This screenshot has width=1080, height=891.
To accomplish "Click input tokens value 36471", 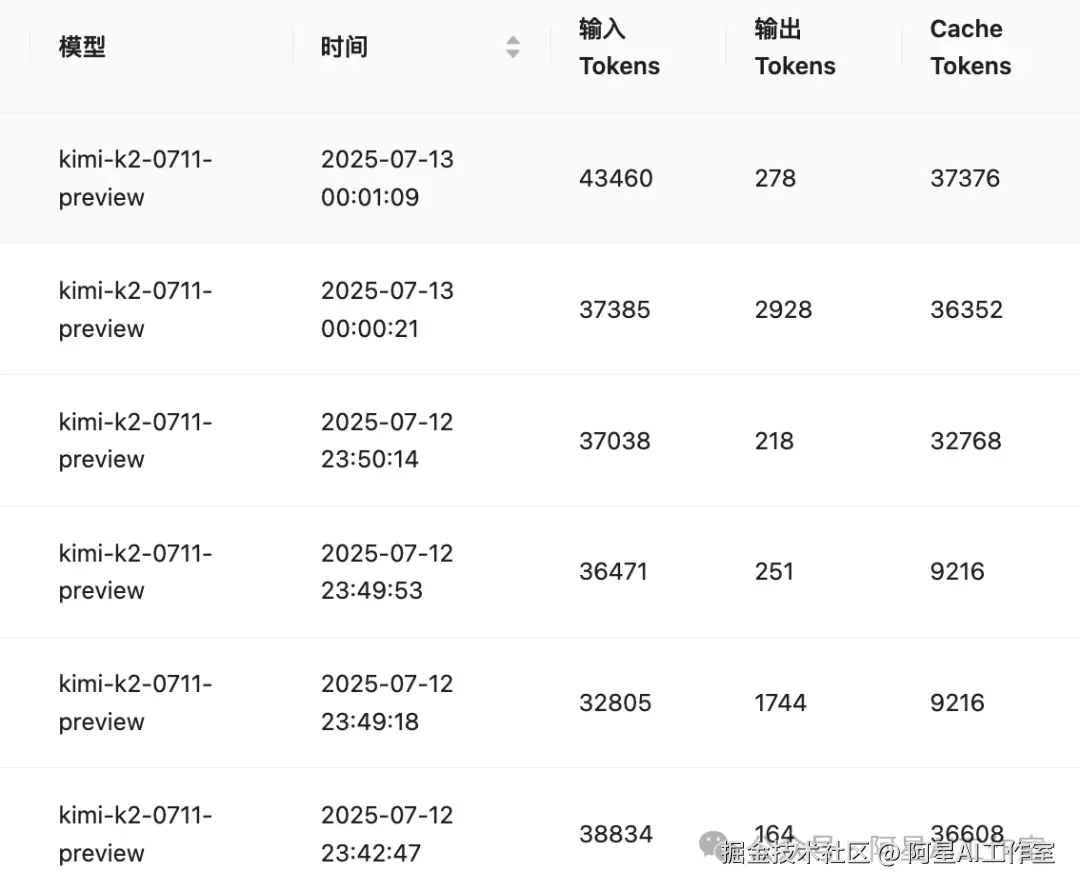I will point(613,572).
